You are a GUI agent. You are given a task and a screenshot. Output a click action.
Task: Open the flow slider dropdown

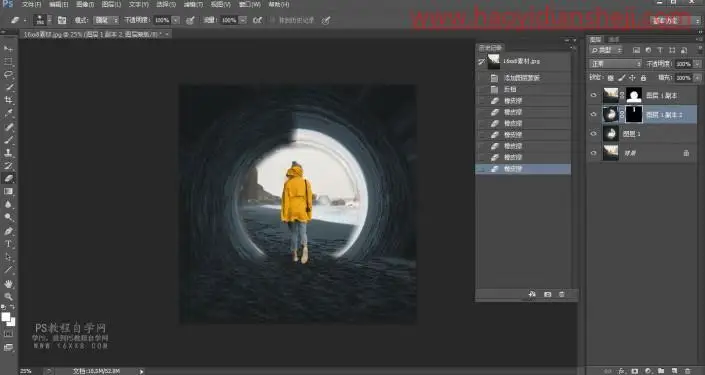pos(243,20)
